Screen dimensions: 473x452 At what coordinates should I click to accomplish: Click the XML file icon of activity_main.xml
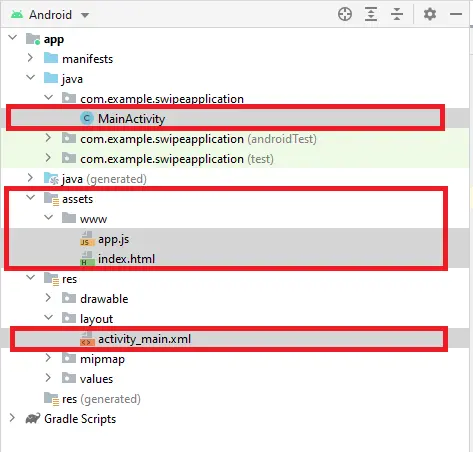click(87, 339)
